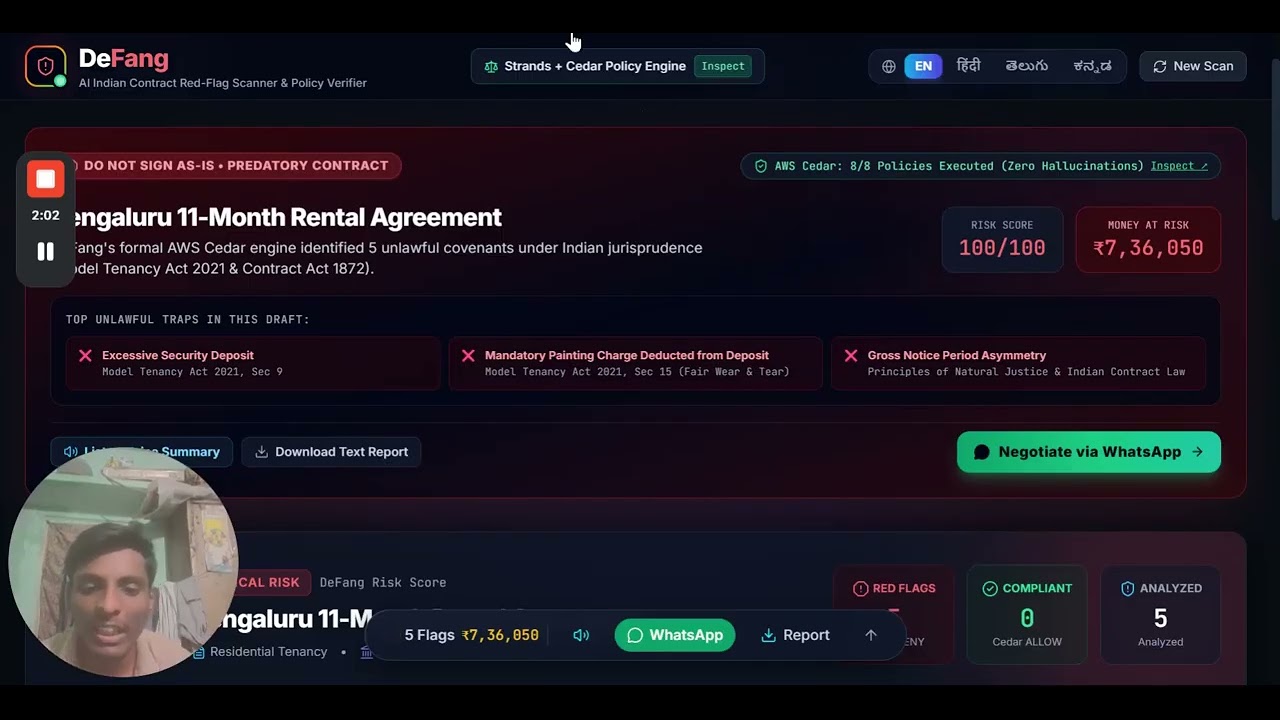Download Text Report

(331, 452)
